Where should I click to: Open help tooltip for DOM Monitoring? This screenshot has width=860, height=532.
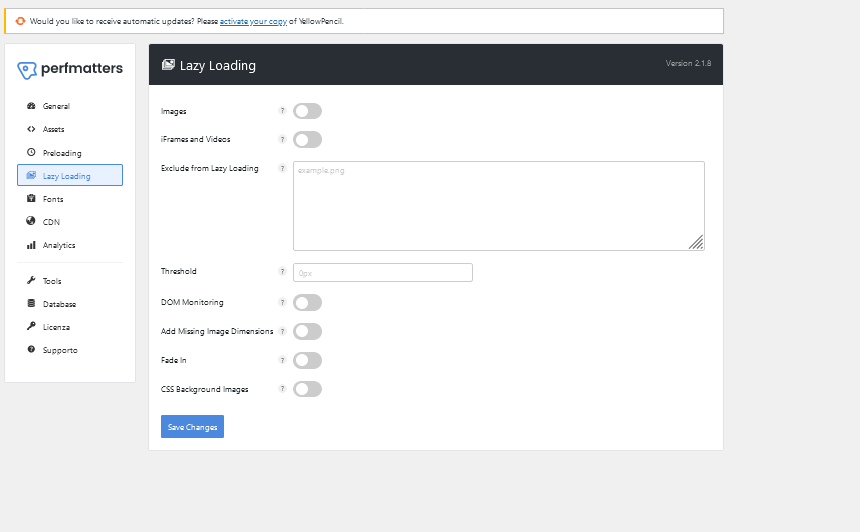282,302
